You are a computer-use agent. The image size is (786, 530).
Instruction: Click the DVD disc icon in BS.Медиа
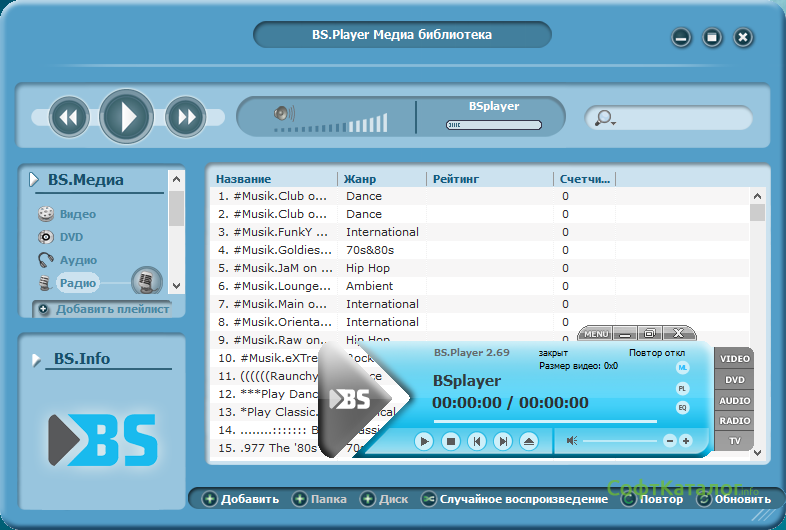point(46,237)
